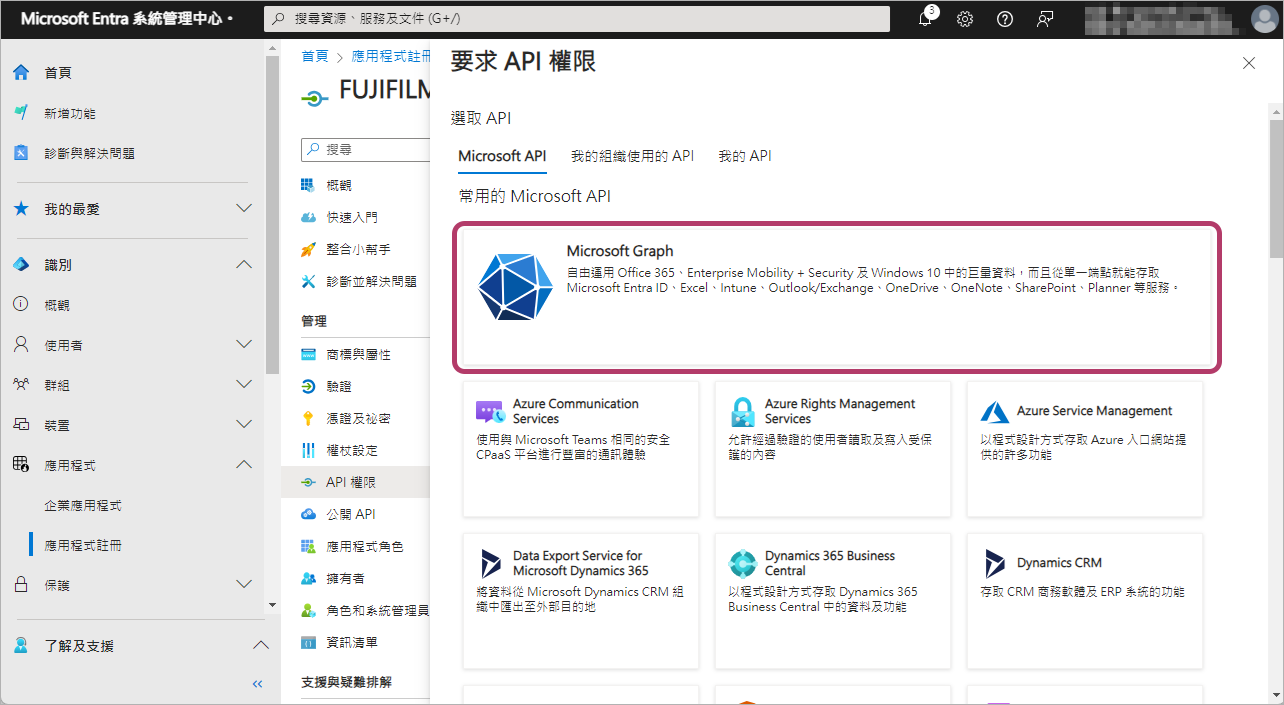1284x705 pixels.
Task: Click 識別 diamond icon
Action: pos(21,265)
